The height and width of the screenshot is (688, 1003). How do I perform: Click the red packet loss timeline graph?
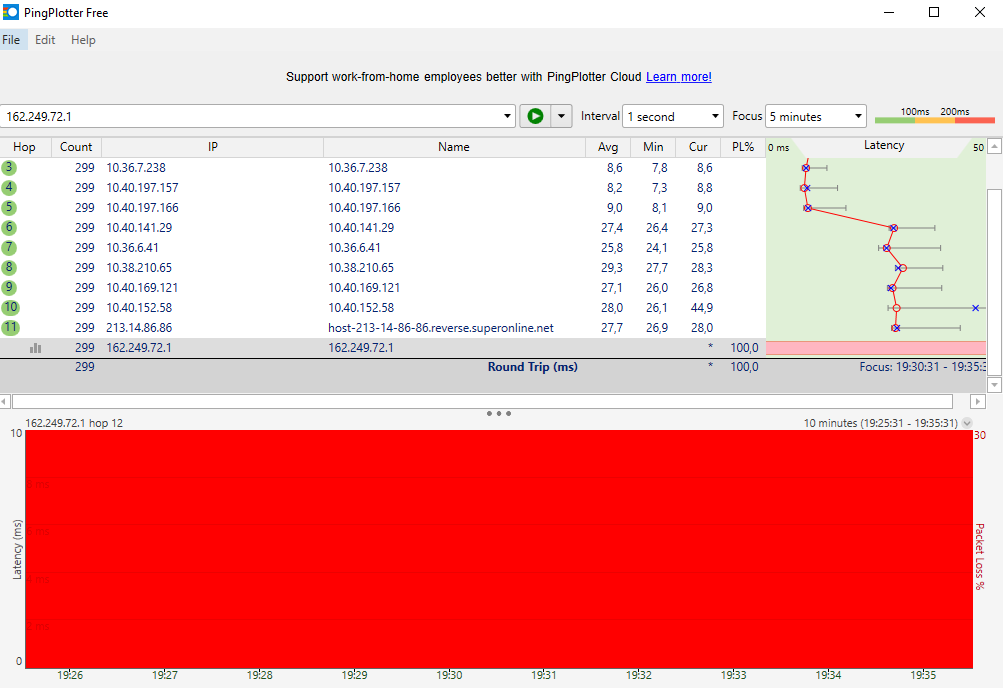[x=499, y=549]
